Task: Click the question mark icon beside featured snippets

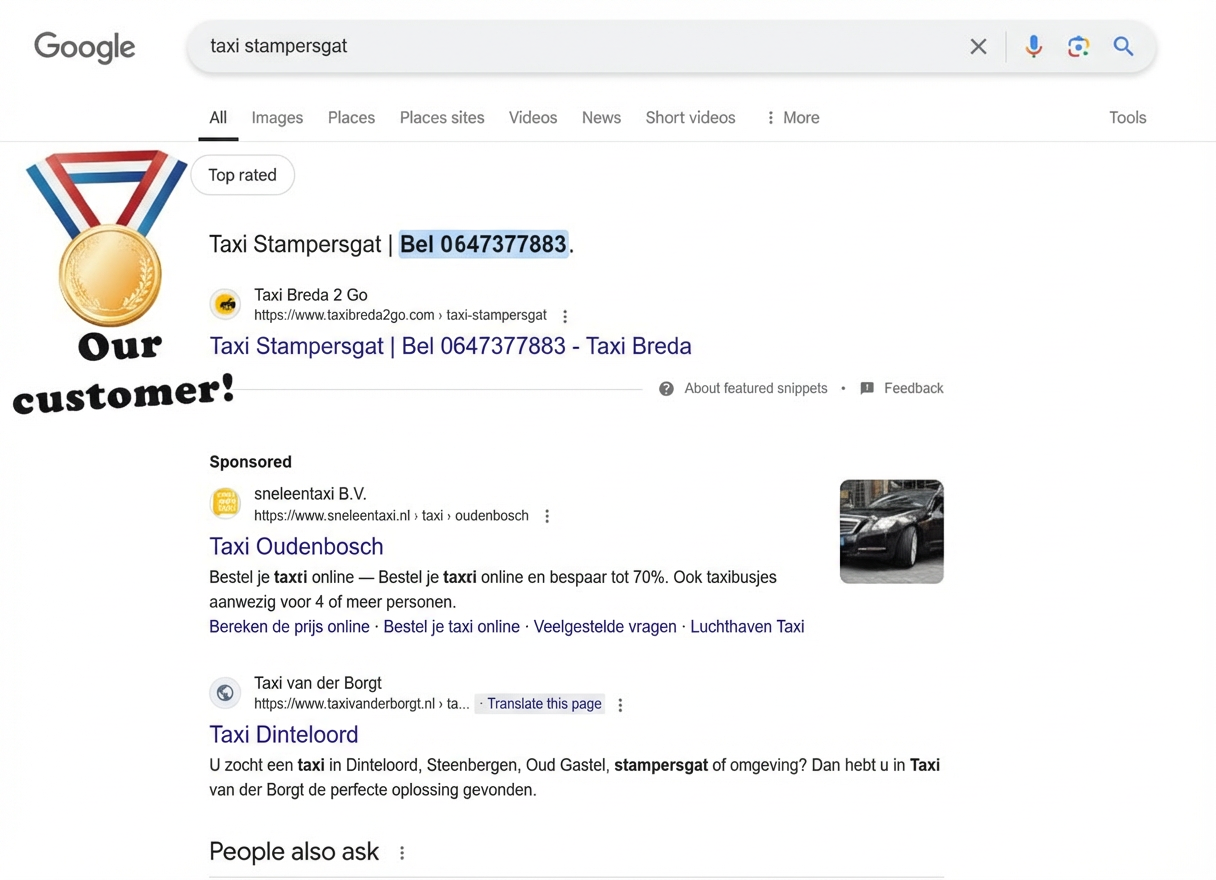Action: coord(666,389)
